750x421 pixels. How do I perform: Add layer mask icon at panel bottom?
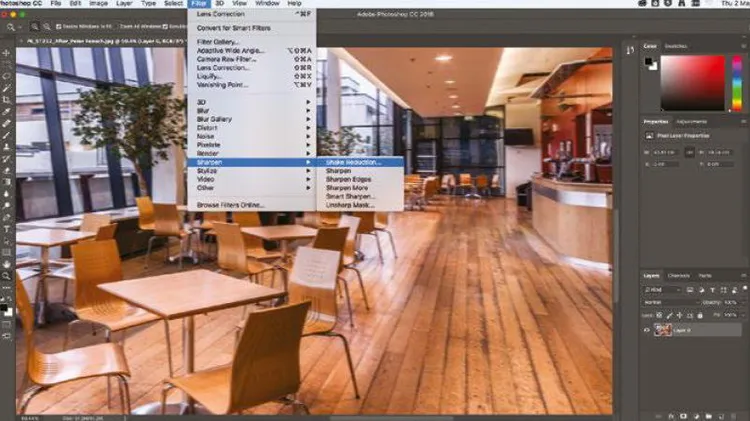click(683, 416)
